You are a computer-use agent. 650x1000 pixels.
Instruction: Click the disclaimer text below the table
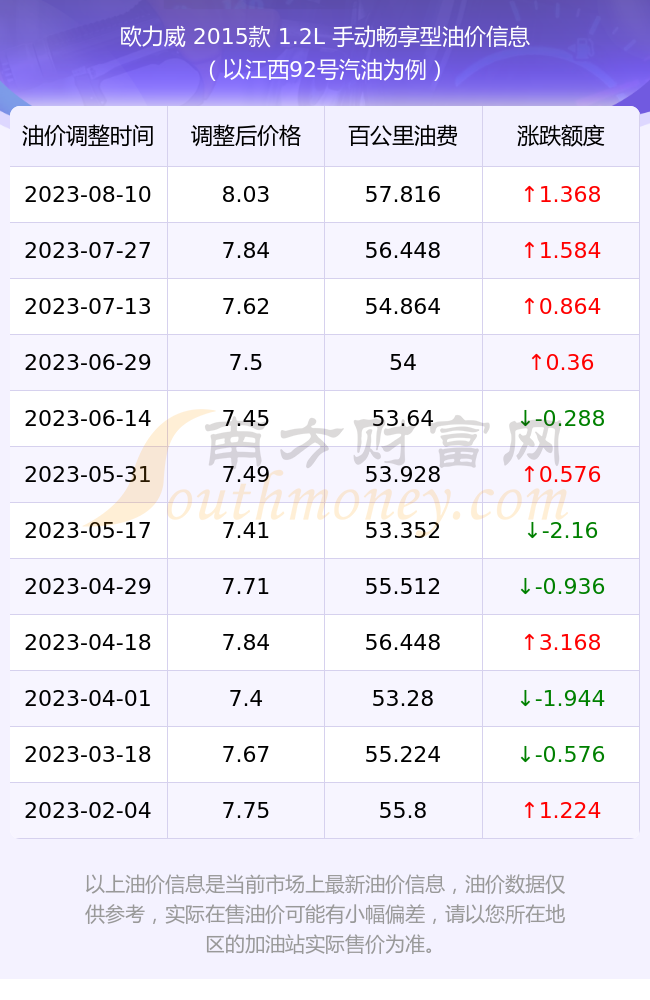(x=325, y=914)
